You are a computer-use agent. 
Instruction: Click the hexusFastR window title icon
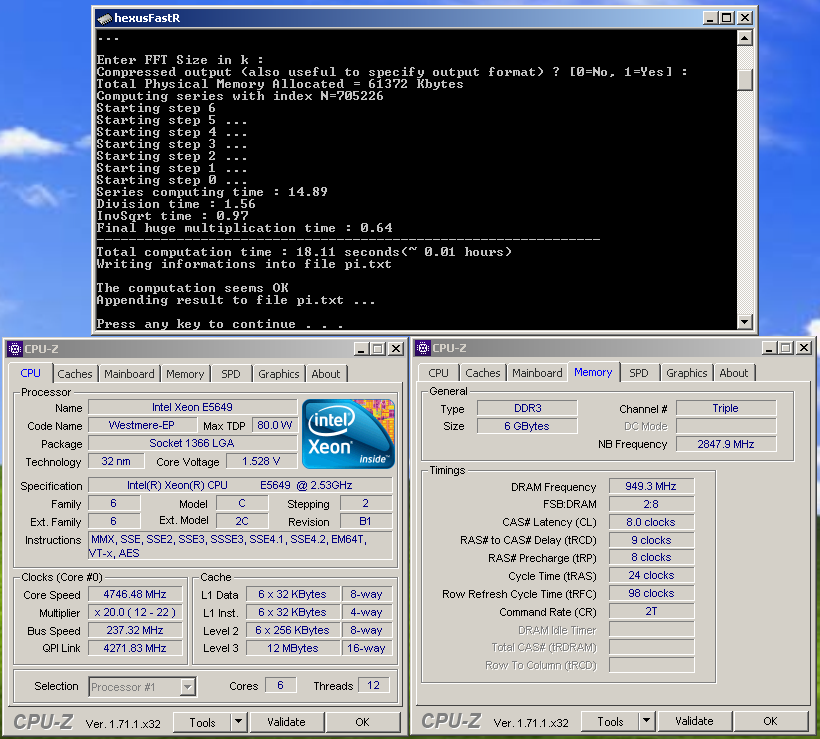pyautogui.click(x=104, y=18)
